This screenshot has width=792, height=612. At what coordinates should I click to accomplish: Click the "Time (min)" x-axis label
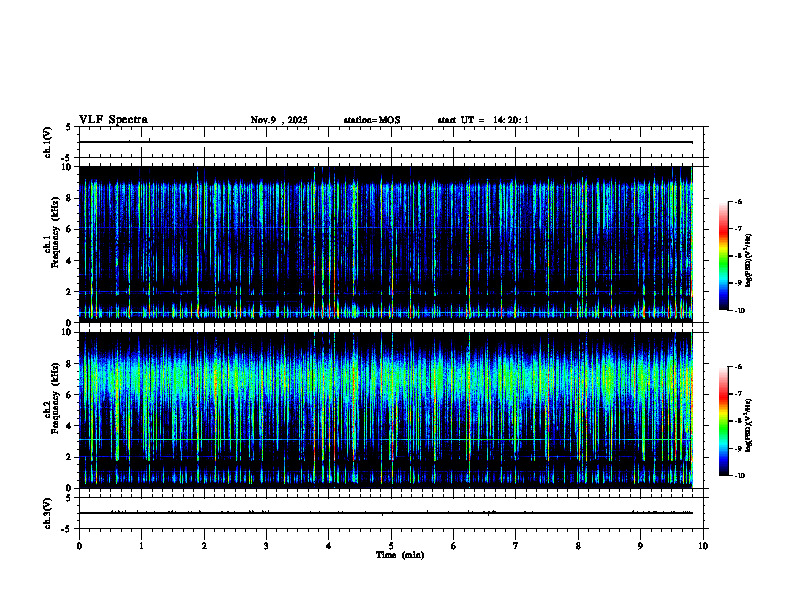400,555
